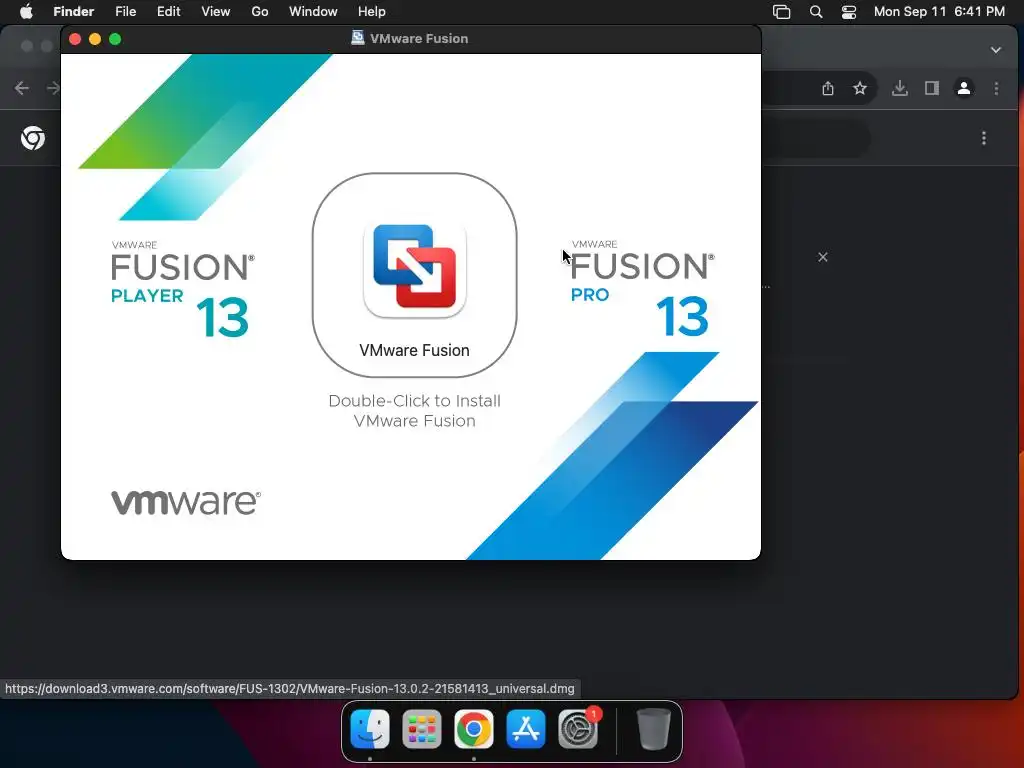Toggle the Chrome side panel icon
1024x768 pixels.
pyautogui.click(x=932, y=88)
